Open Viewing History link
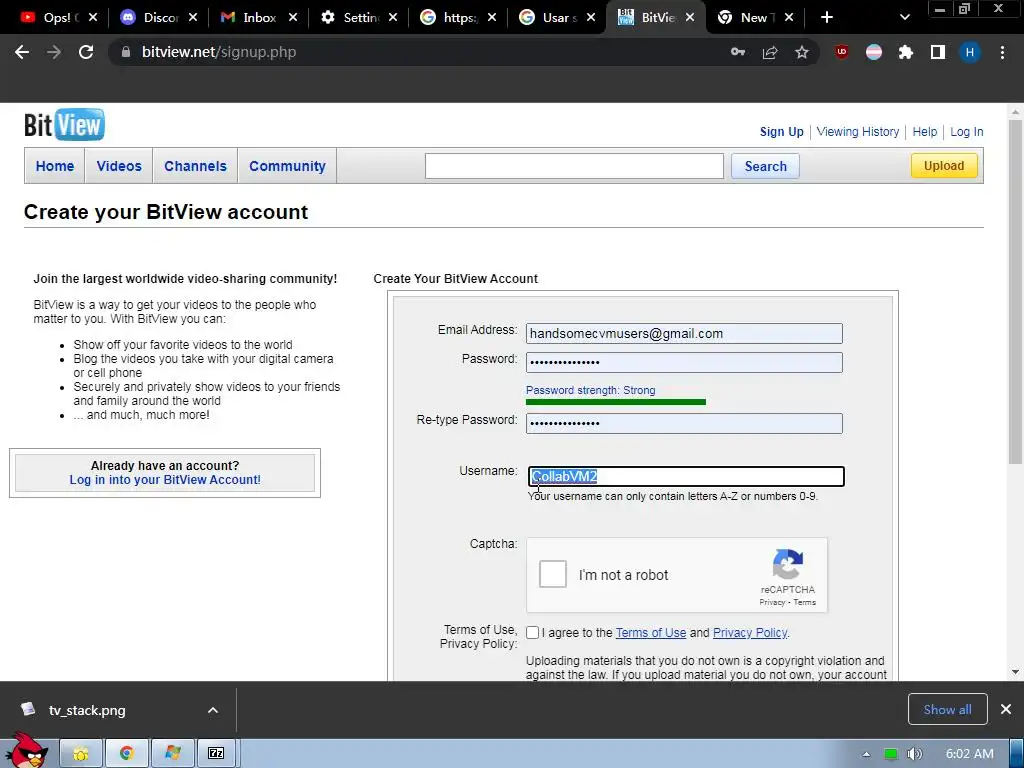 (857, 132)
